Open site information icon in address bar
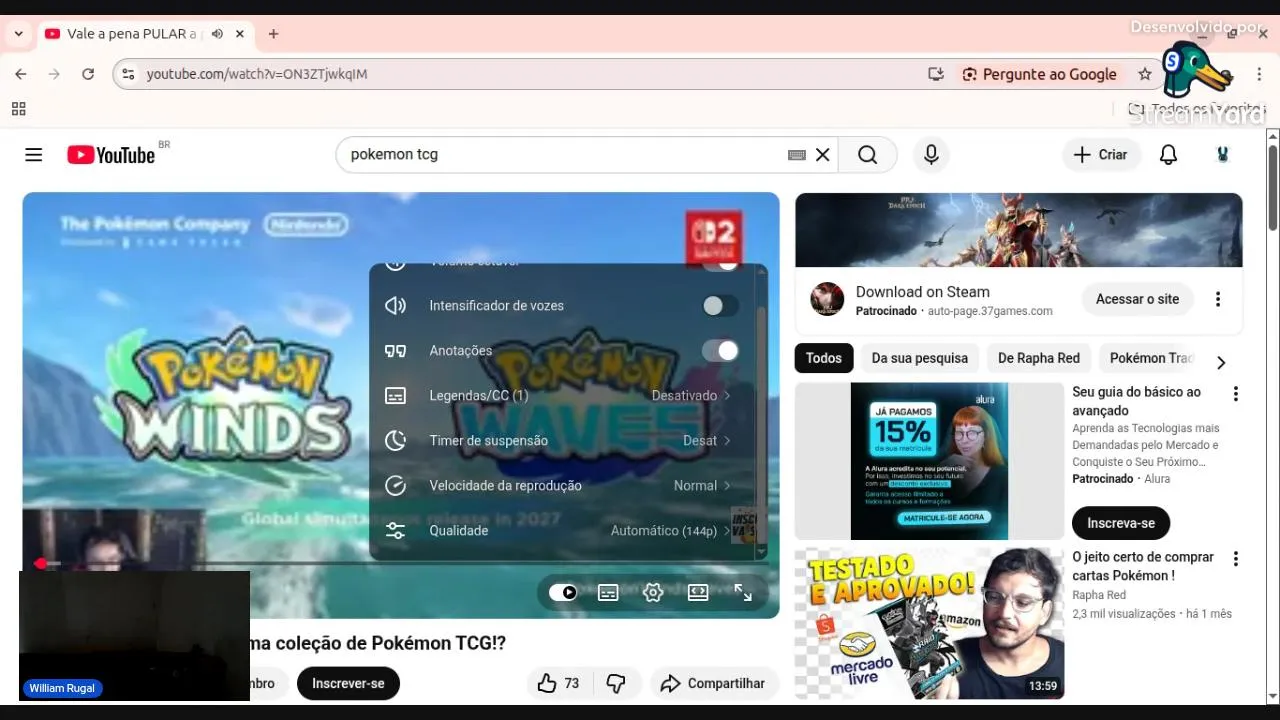1280x720 pixels. point(127,74)
